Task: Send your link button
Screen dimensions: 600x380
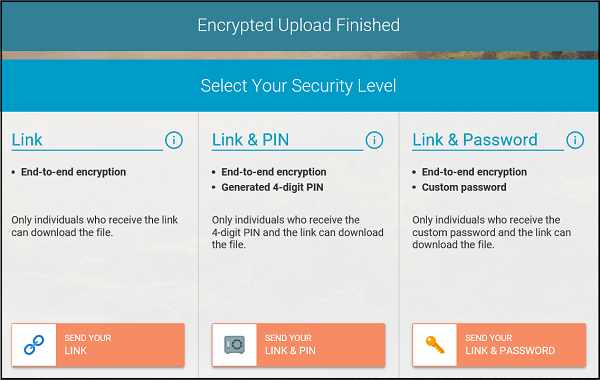Action: coord(98,345)
